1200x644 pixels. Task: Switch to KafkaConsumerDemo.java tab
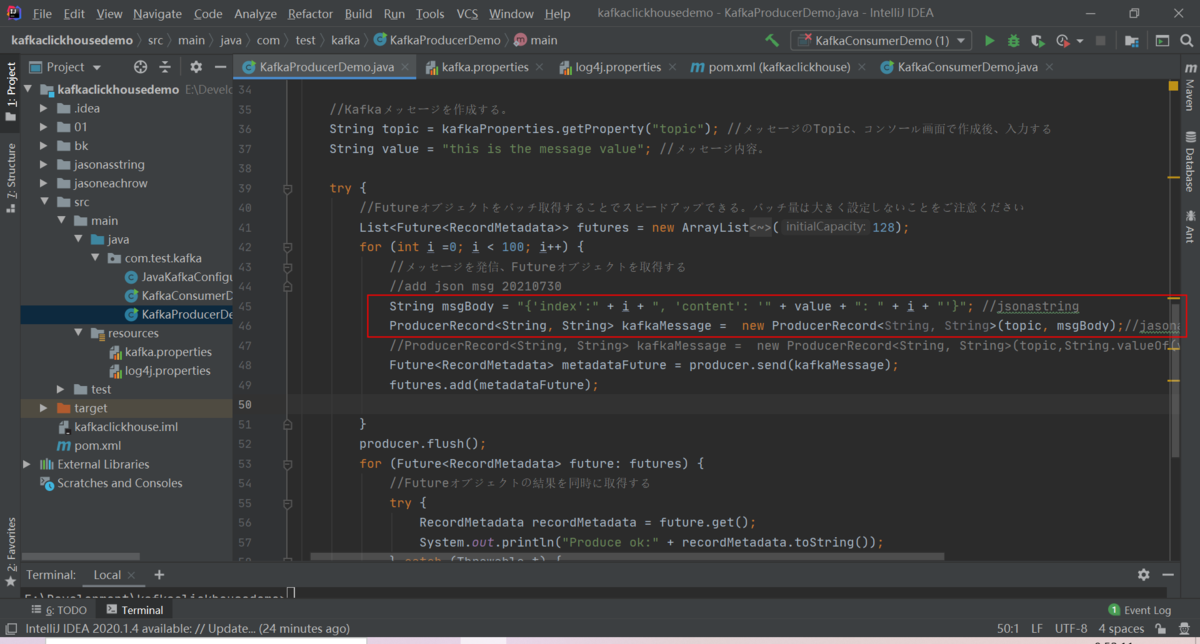click(968, 67)
